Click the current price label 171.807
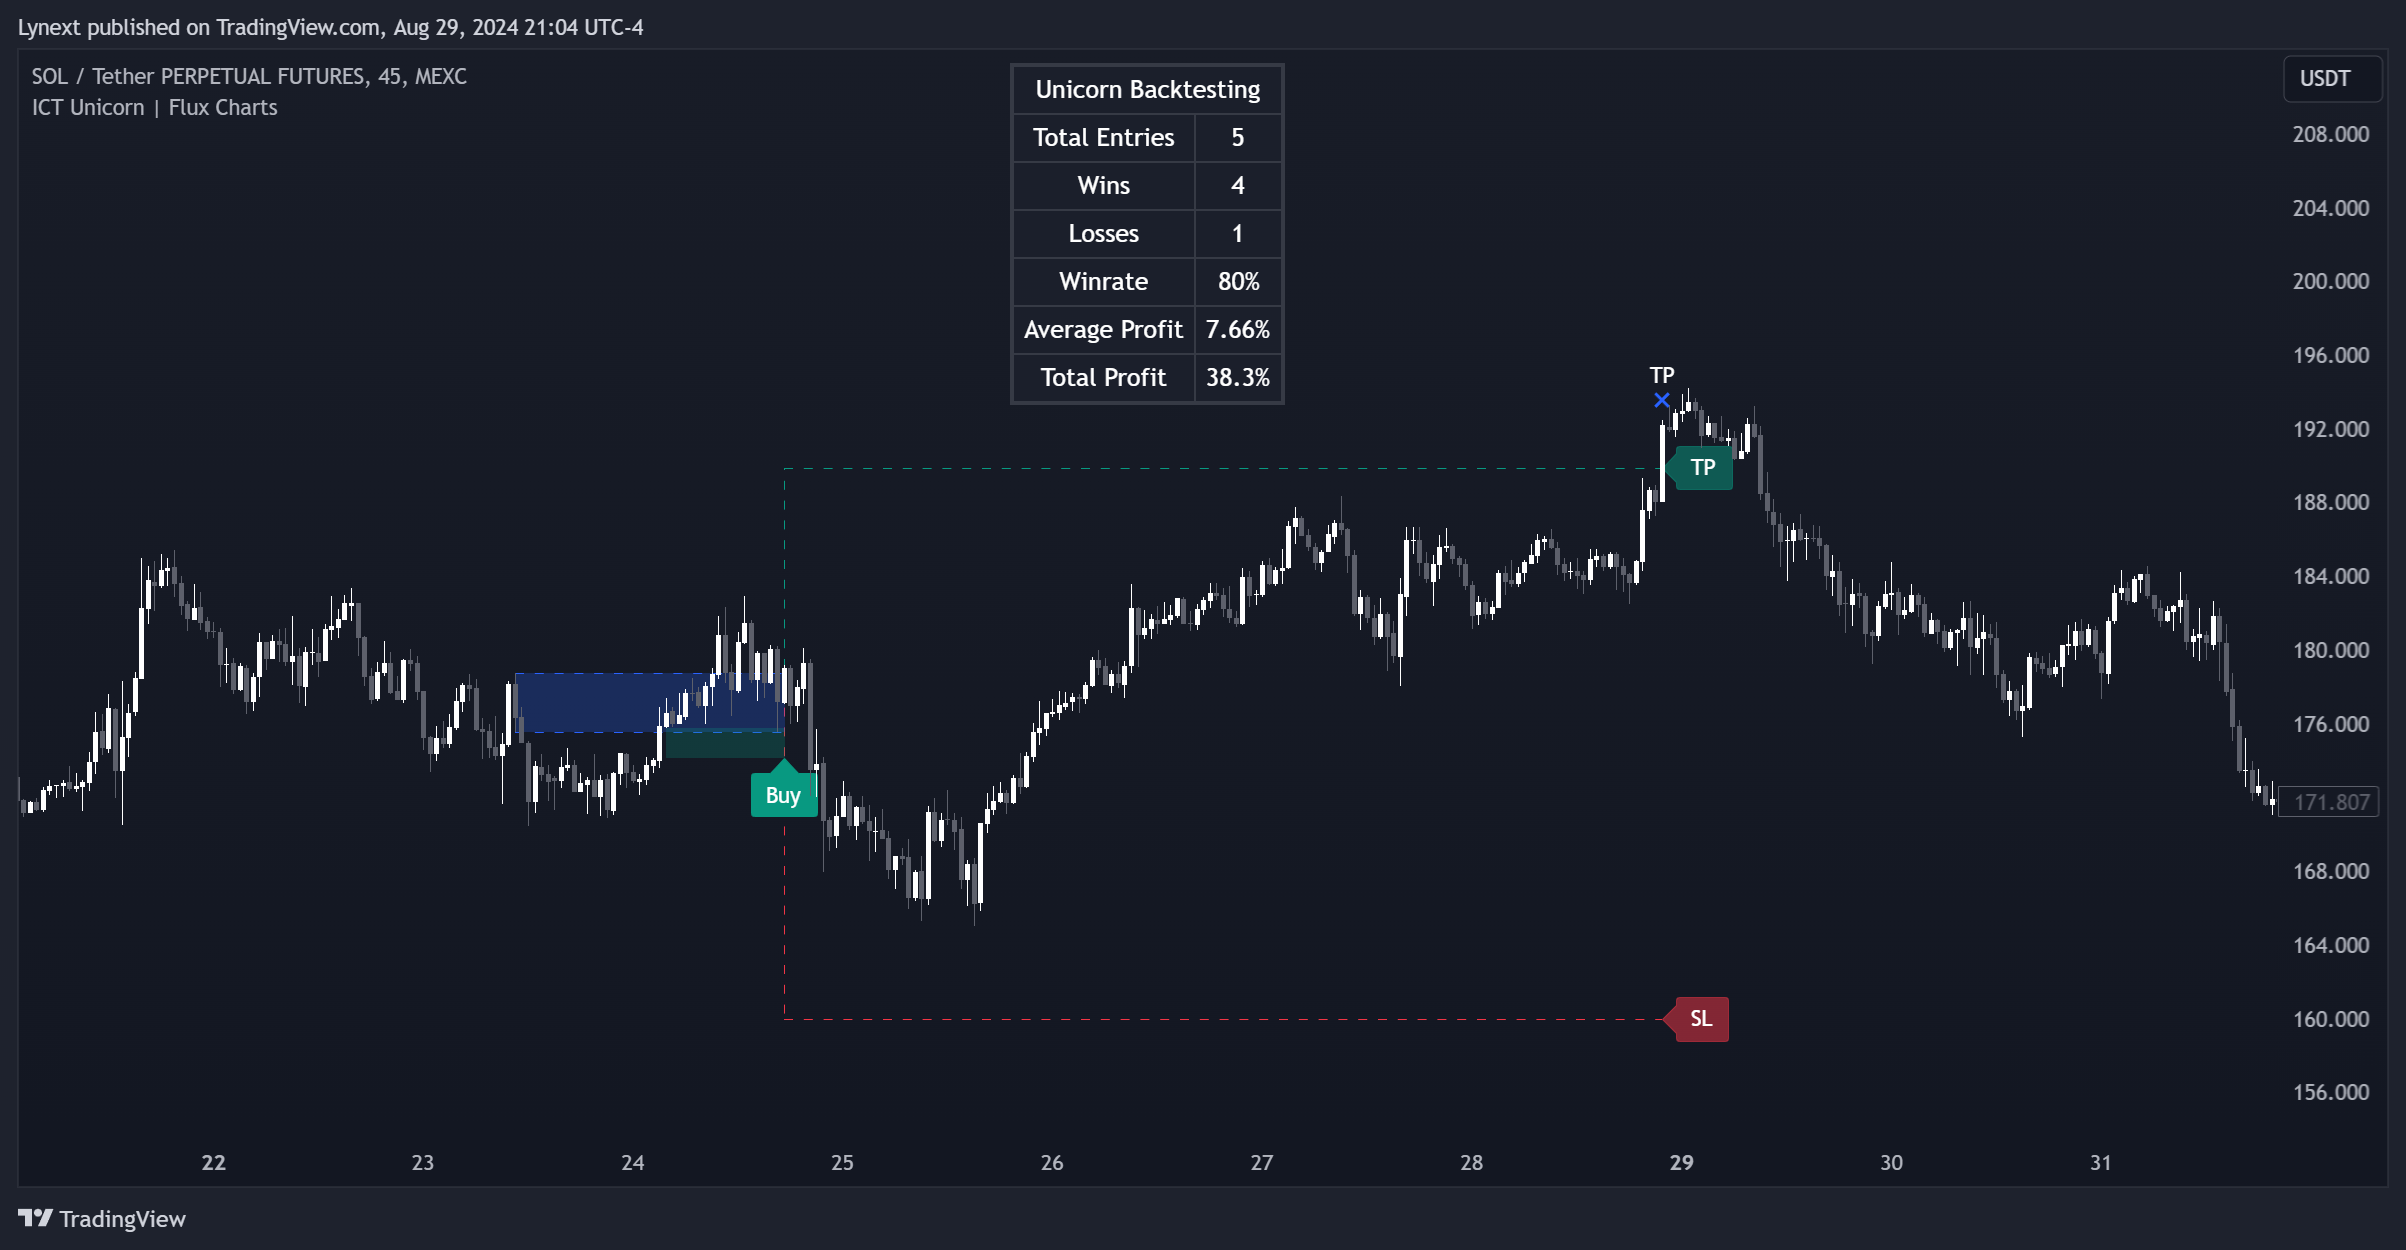The width and height of the screenshot is (2406, 1250). point(2331,802)
